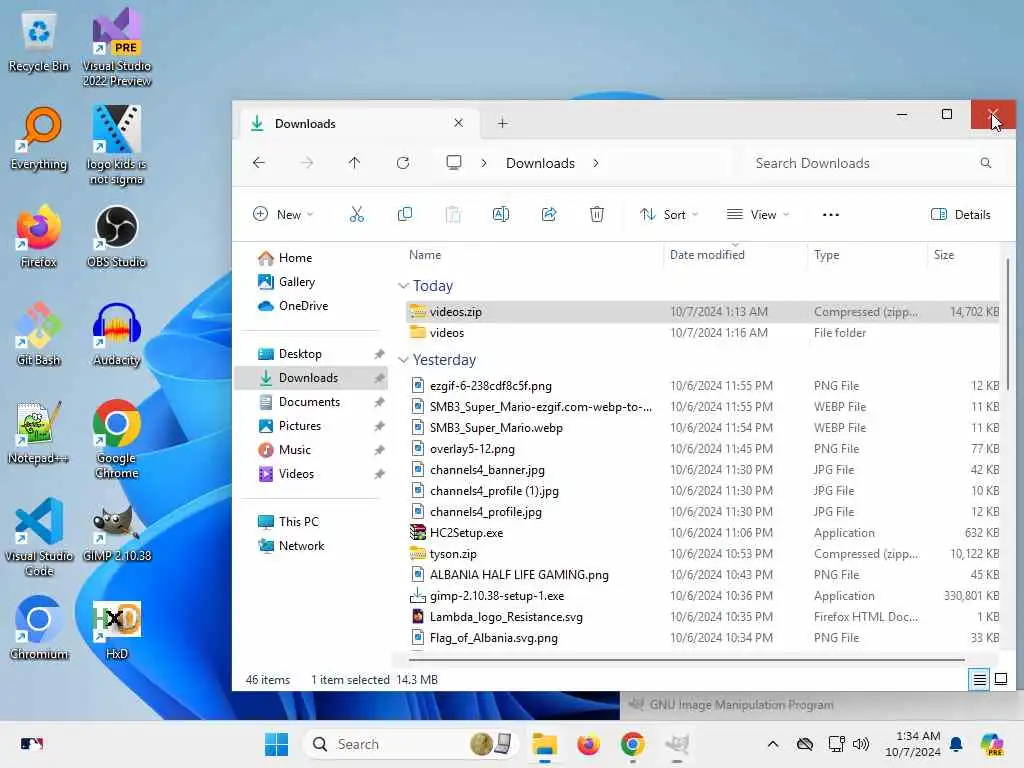The image size is (1024, 768).
Task: Sort by Date modified column header
Action: point(735,255)
